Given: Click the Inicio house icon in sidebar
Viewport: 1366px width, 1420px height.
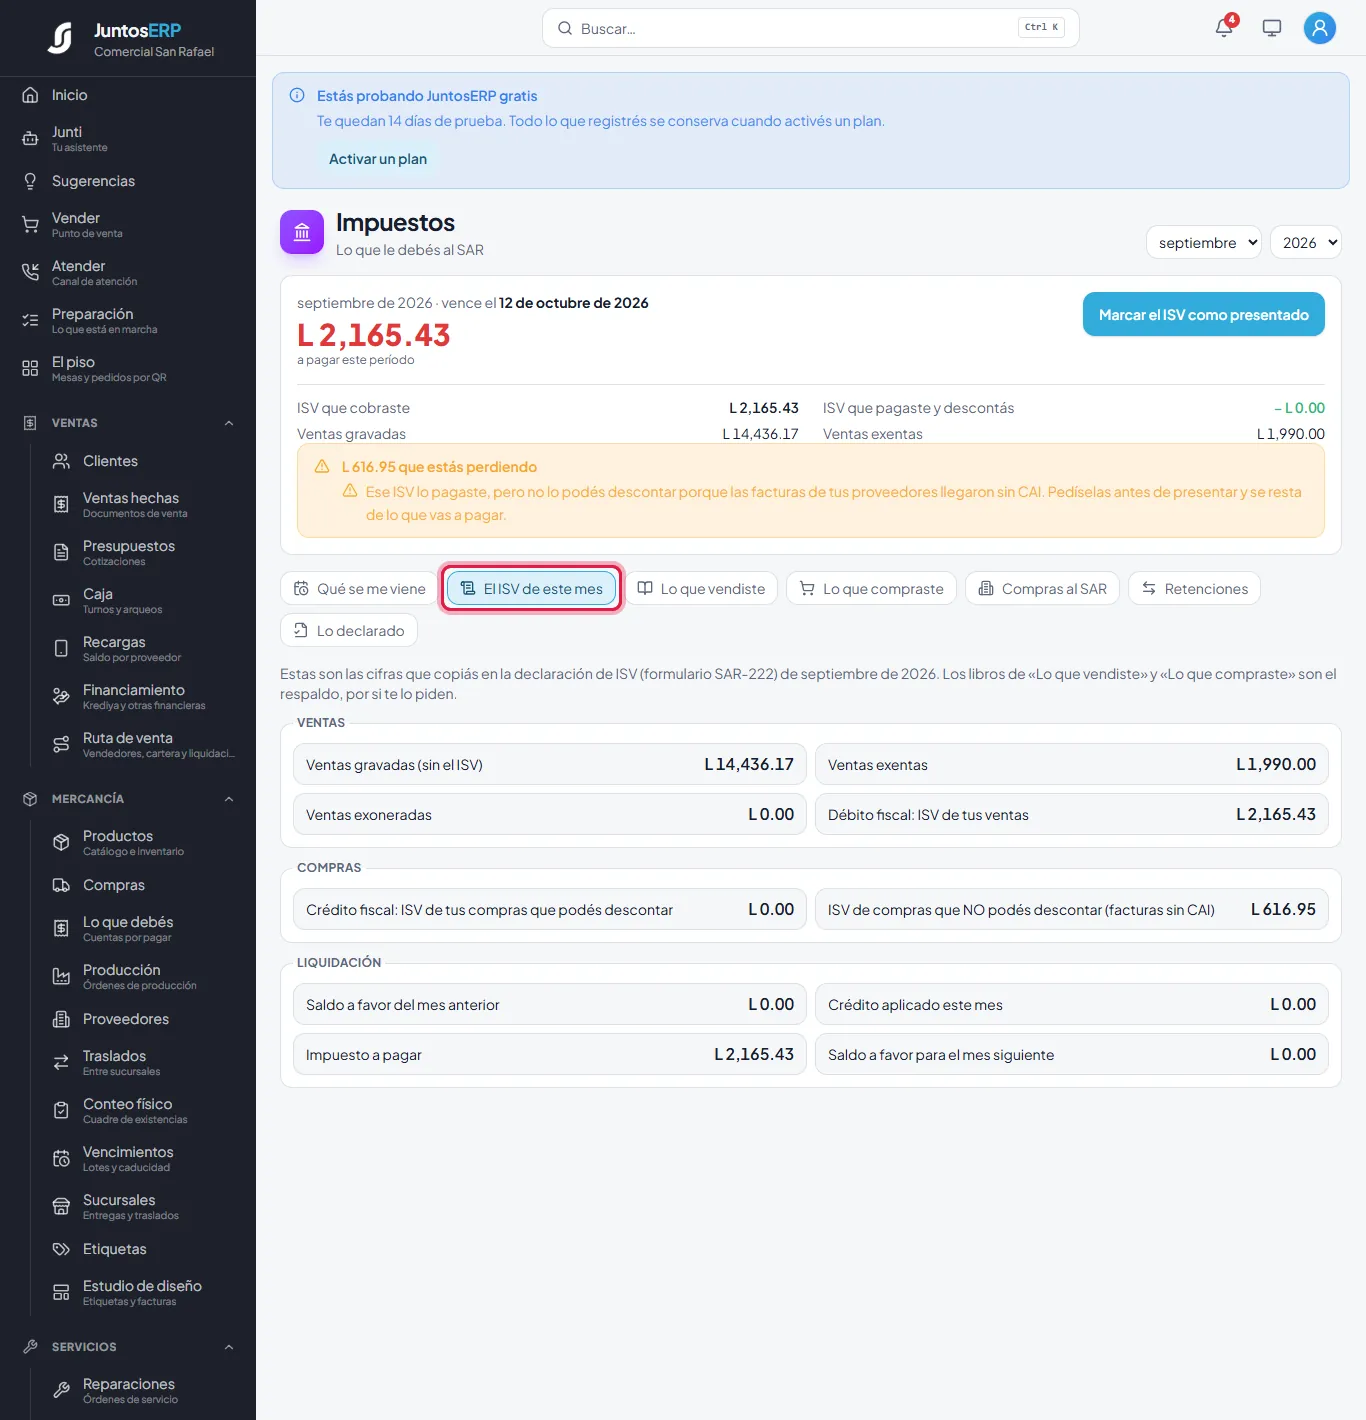Looking at the screenshot, I should pos(30,95).
